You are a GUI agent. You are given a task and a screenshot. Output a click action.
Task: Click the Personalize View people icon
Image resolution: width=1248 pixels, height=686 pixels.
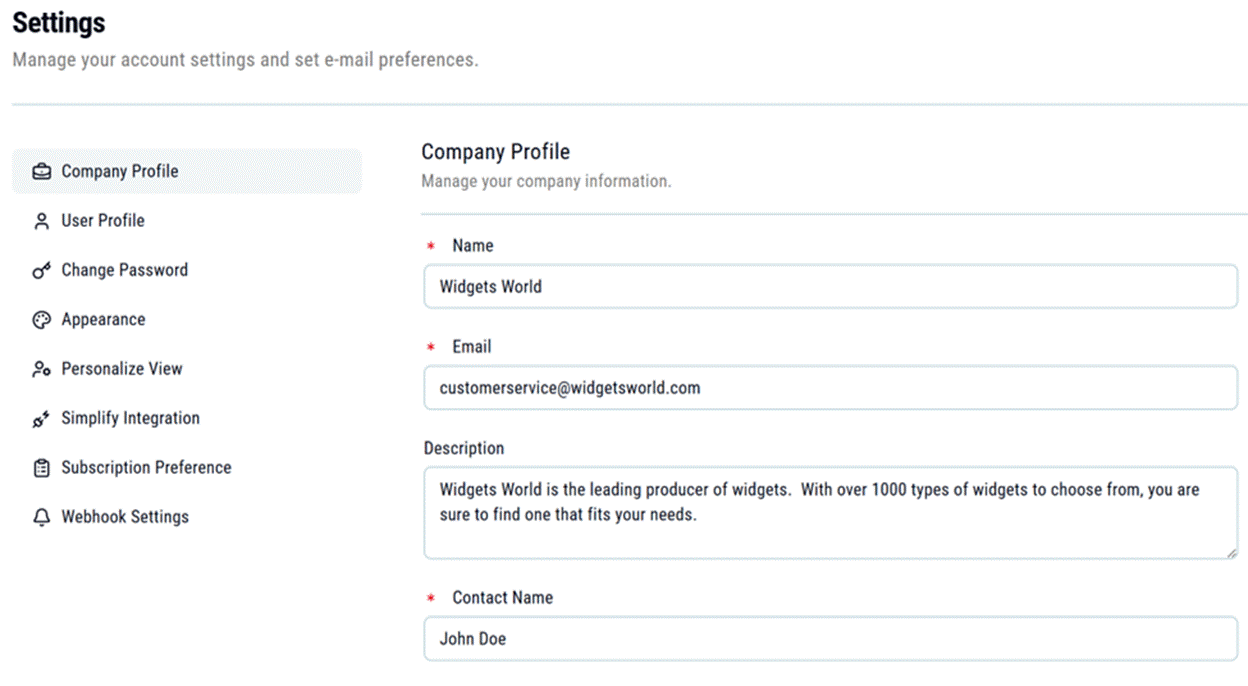41,368
